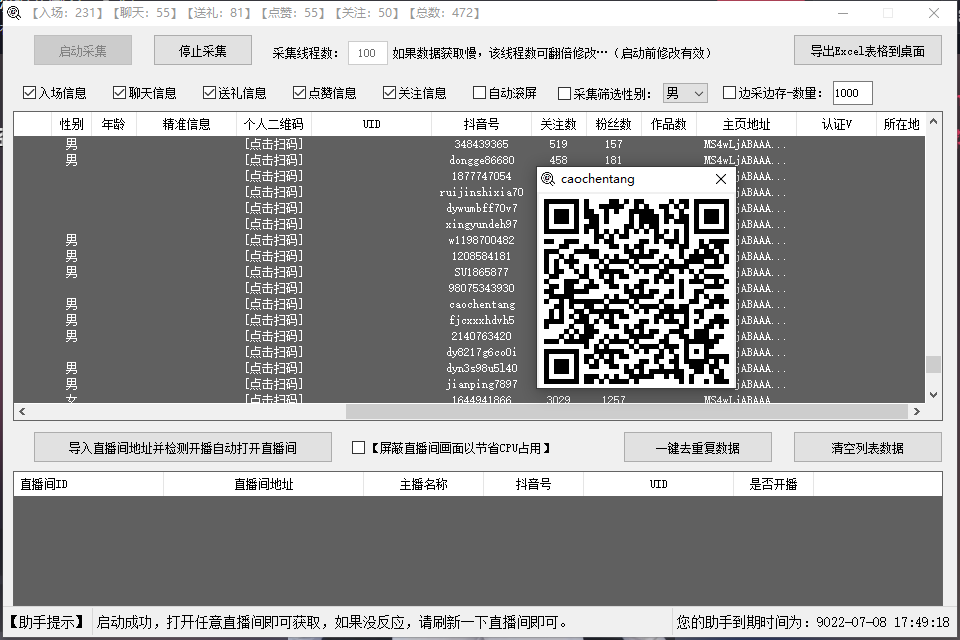Export data with 导出Excel表格到桌面 button
Image resolution: width=960 pixels, height=640 pixels.
868,50
